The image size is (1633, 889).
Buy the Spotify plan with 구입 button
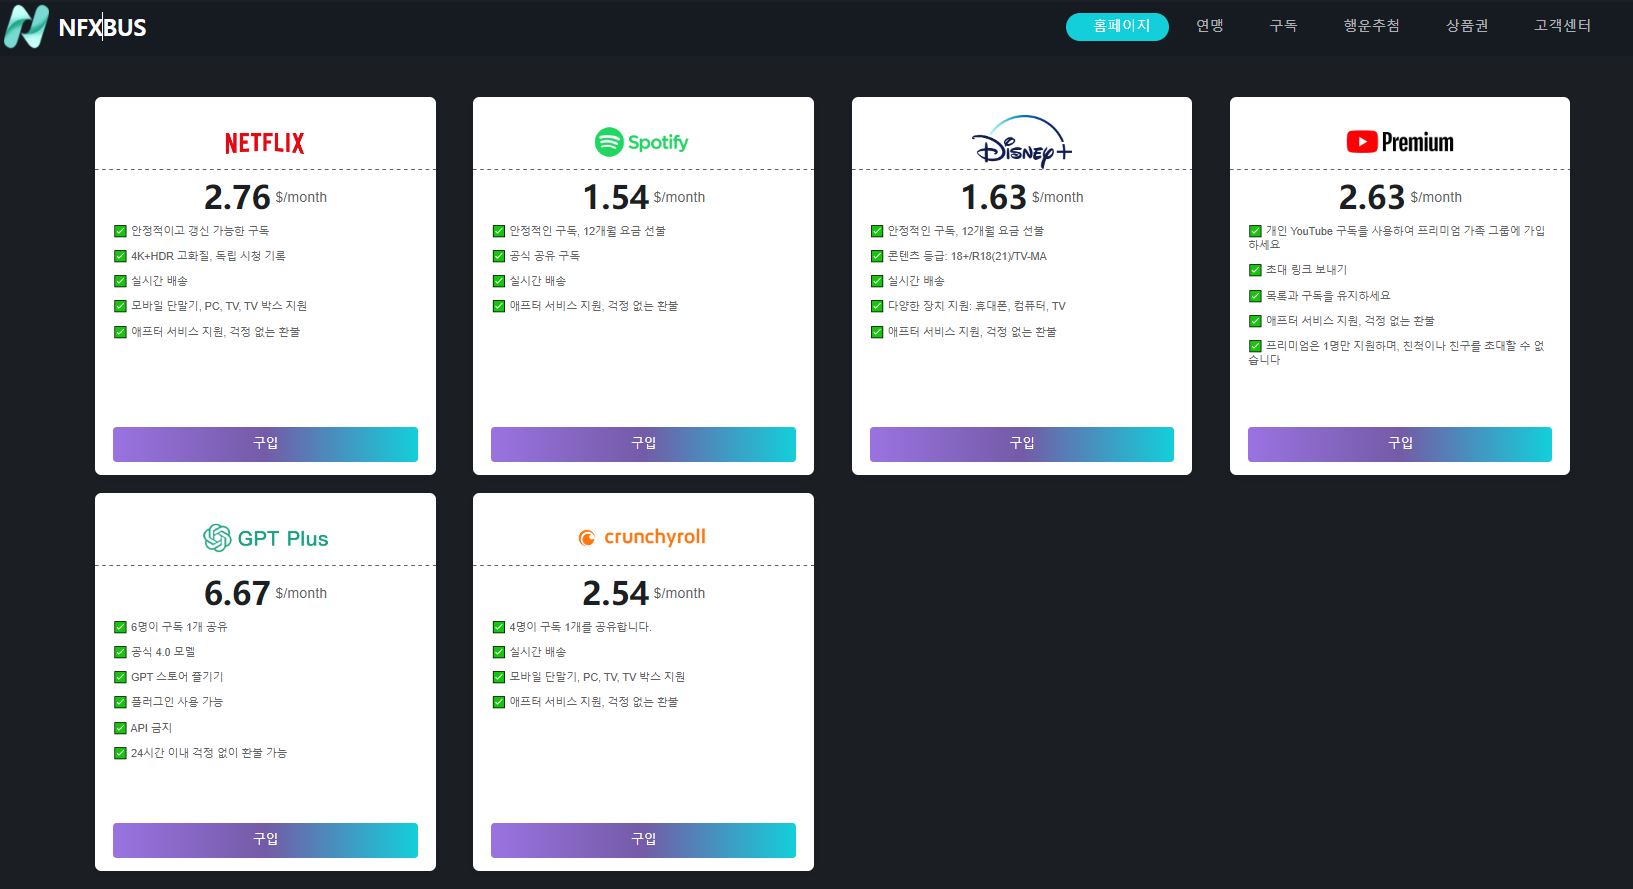[x=643, y=444]
